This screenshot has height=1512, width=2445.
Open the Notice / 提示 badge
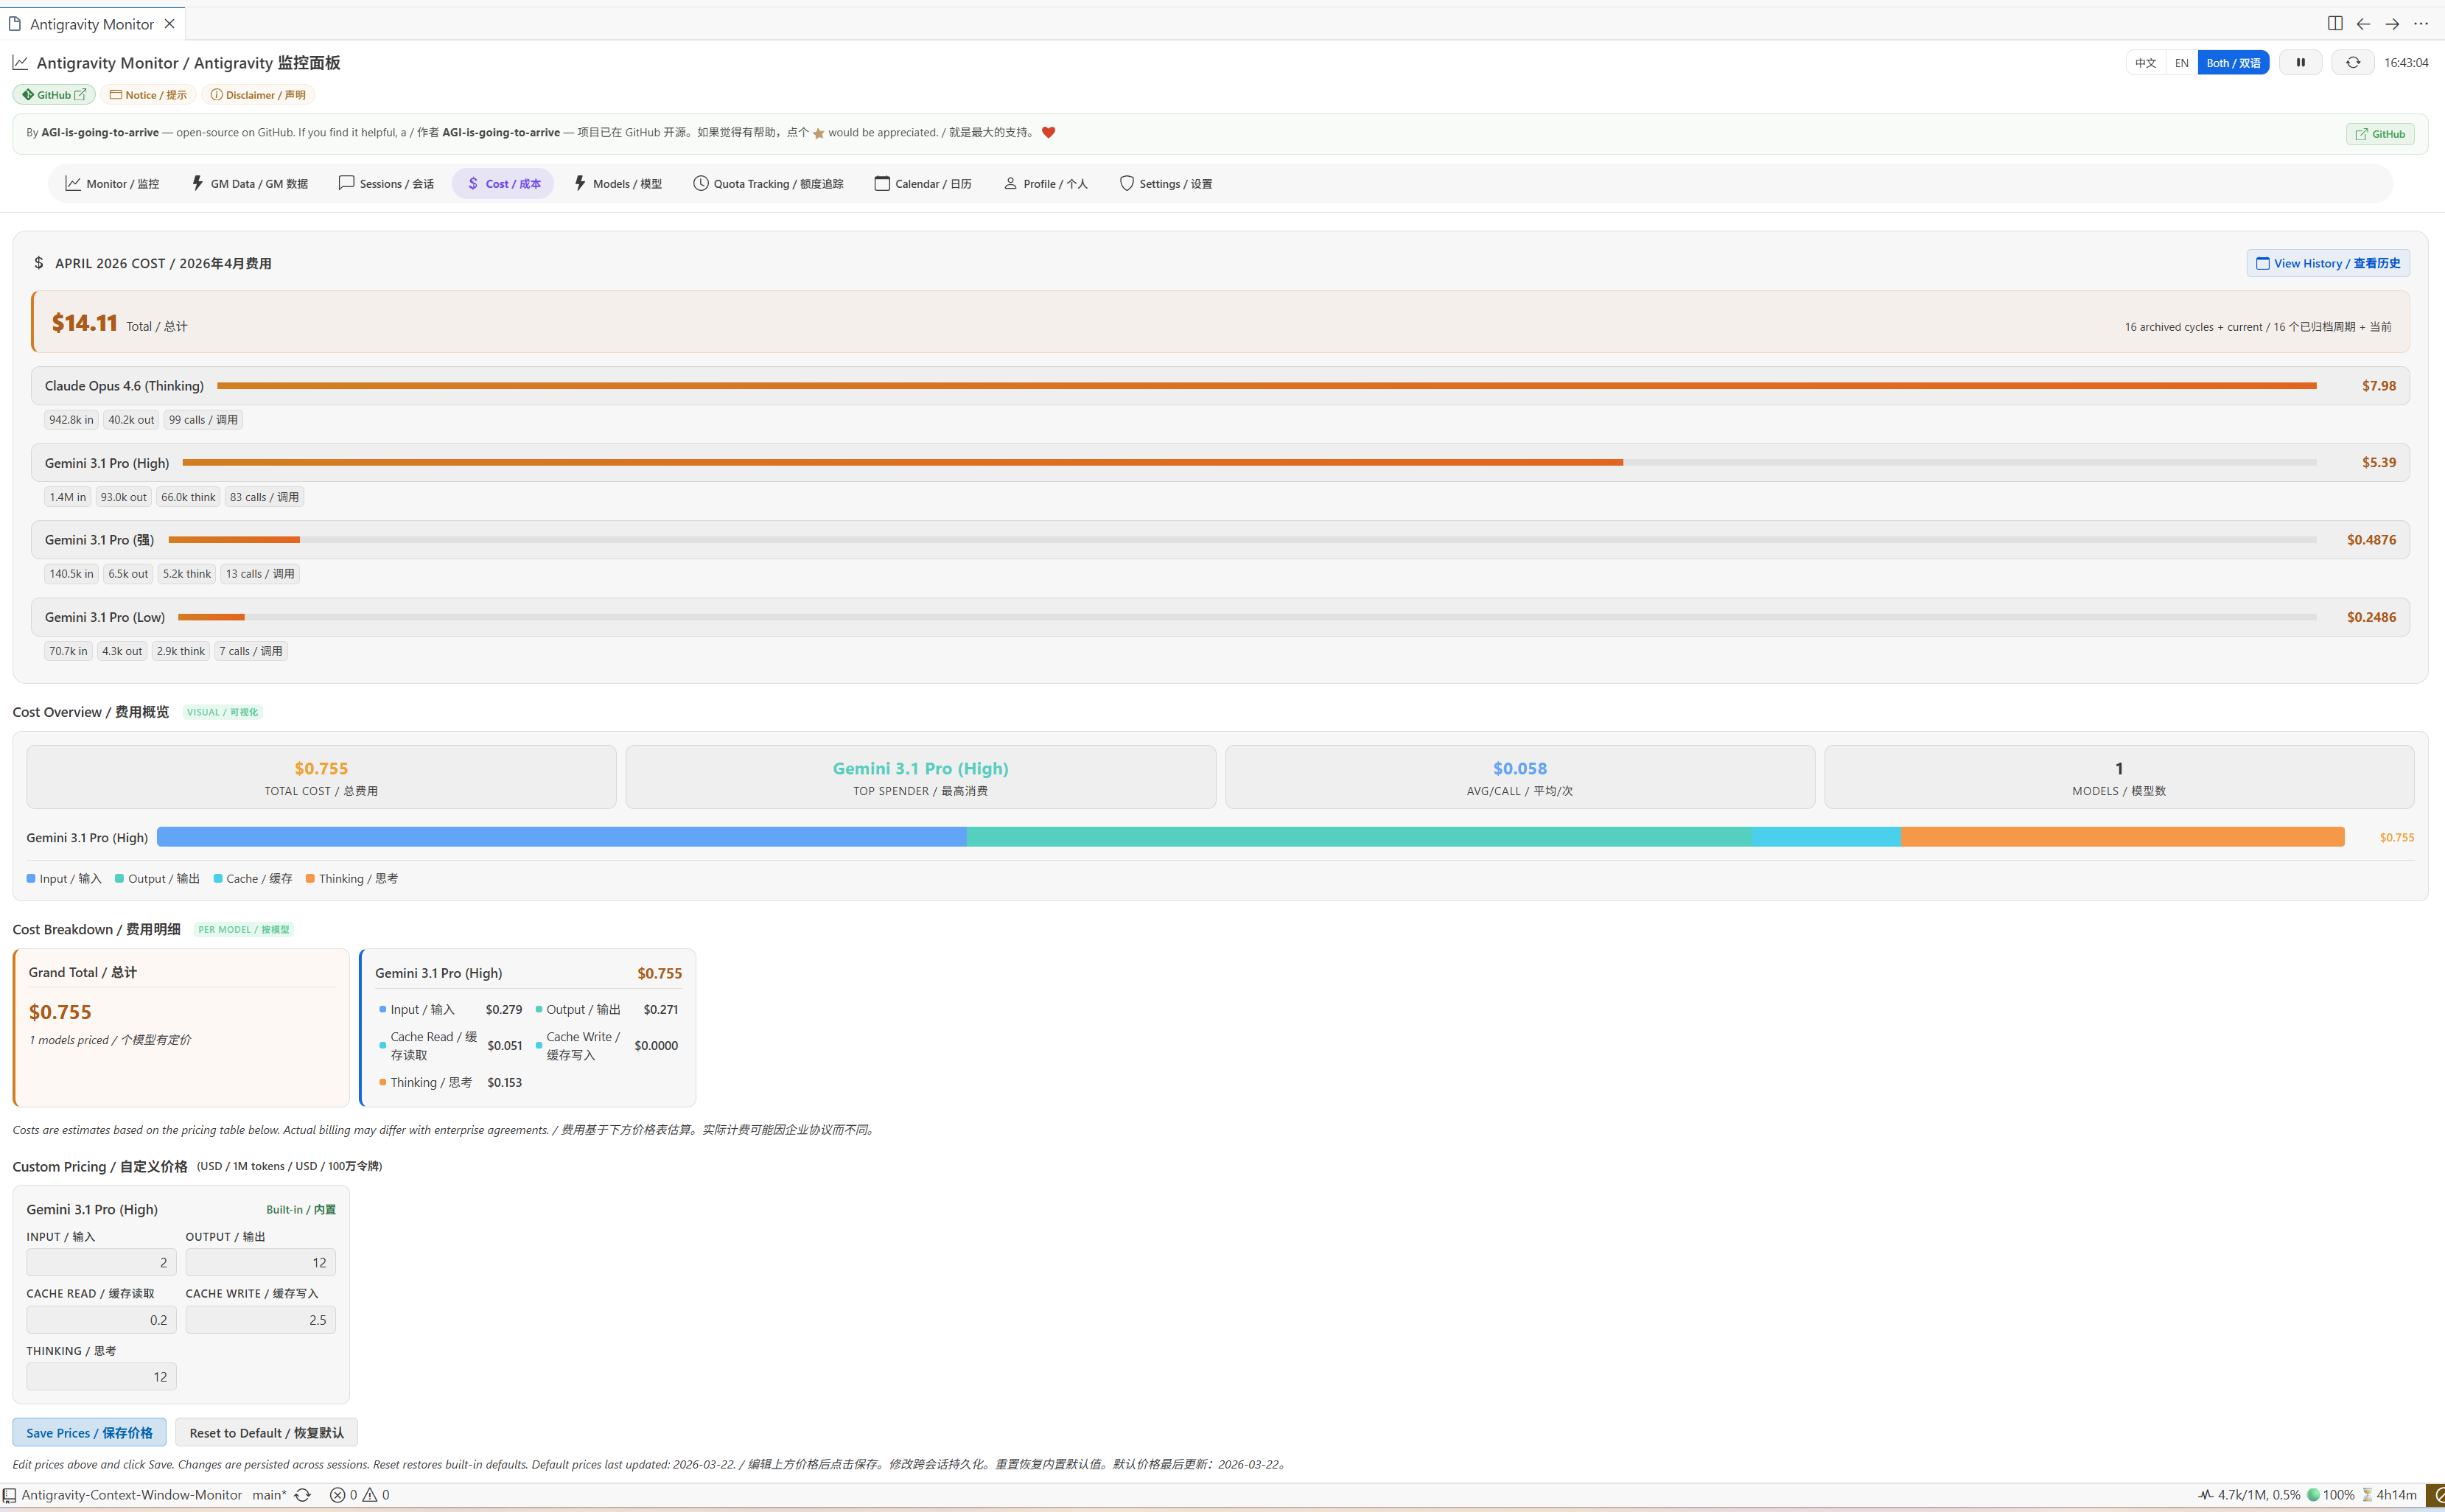(148, 95)
